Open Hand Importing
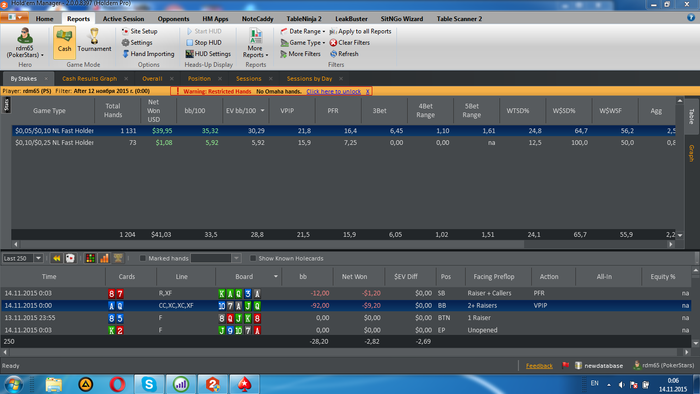700x394 pixels. 148,54
